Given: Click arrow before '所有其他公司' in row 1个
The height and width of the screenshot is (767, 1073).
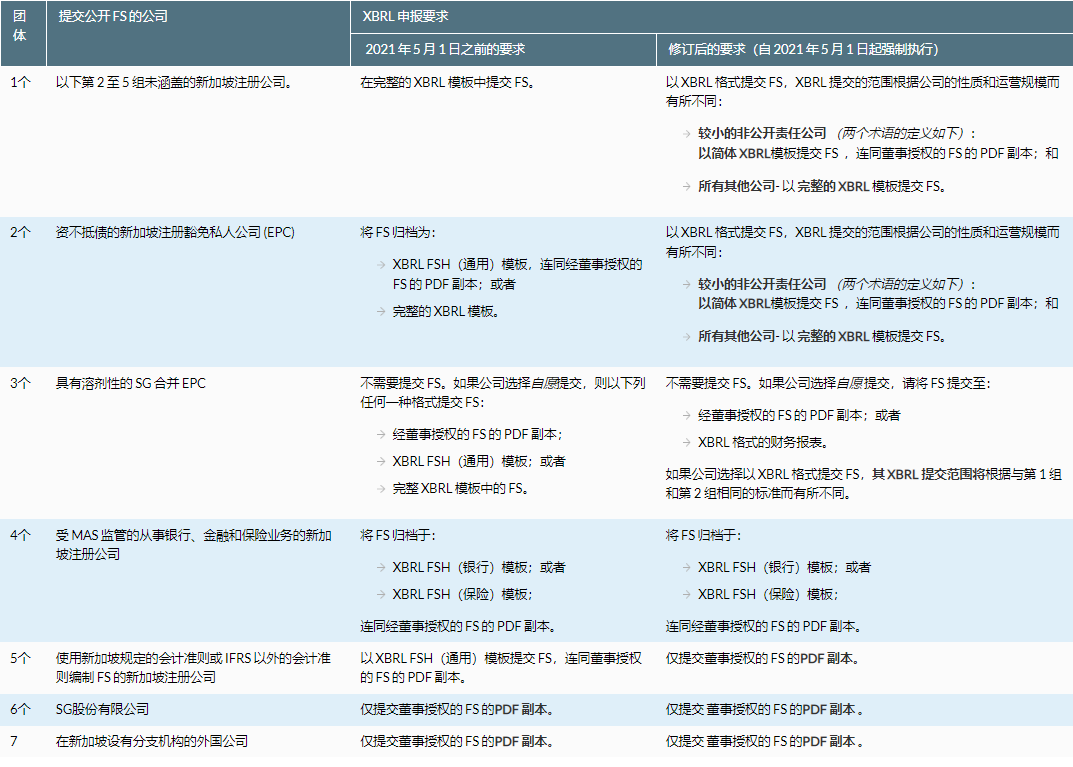Looking at the screenshot, I should 686,186.
